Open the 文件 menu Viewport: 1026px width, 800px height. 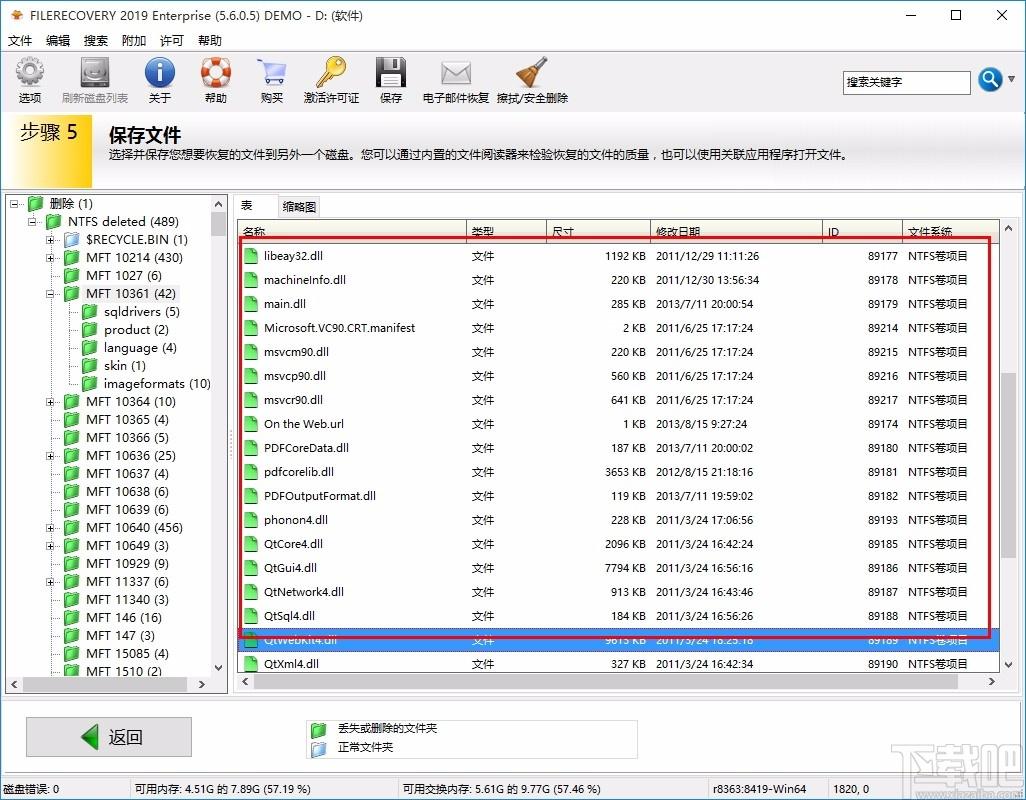[x=20, y=41]
